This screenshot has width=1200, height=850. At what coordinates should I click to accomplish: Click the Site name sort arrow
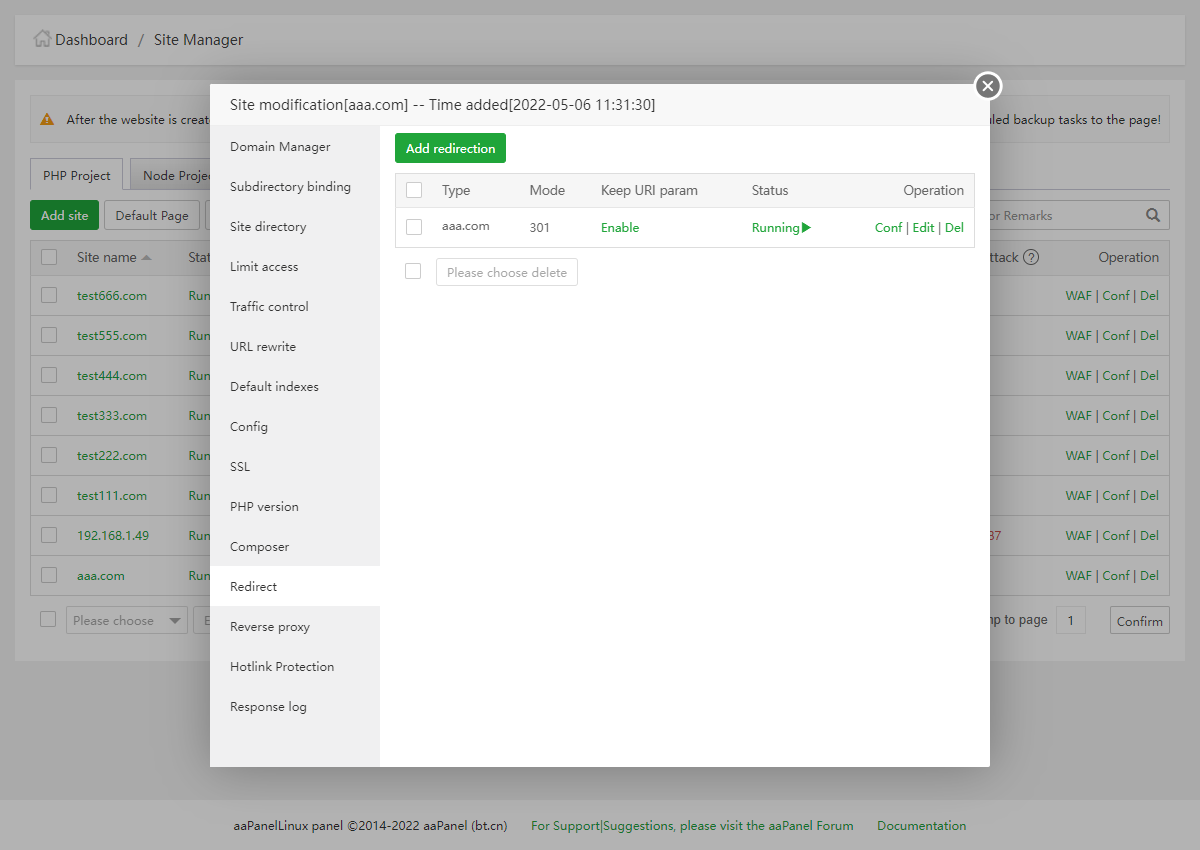pyautogui.click(x=147, y=257)
